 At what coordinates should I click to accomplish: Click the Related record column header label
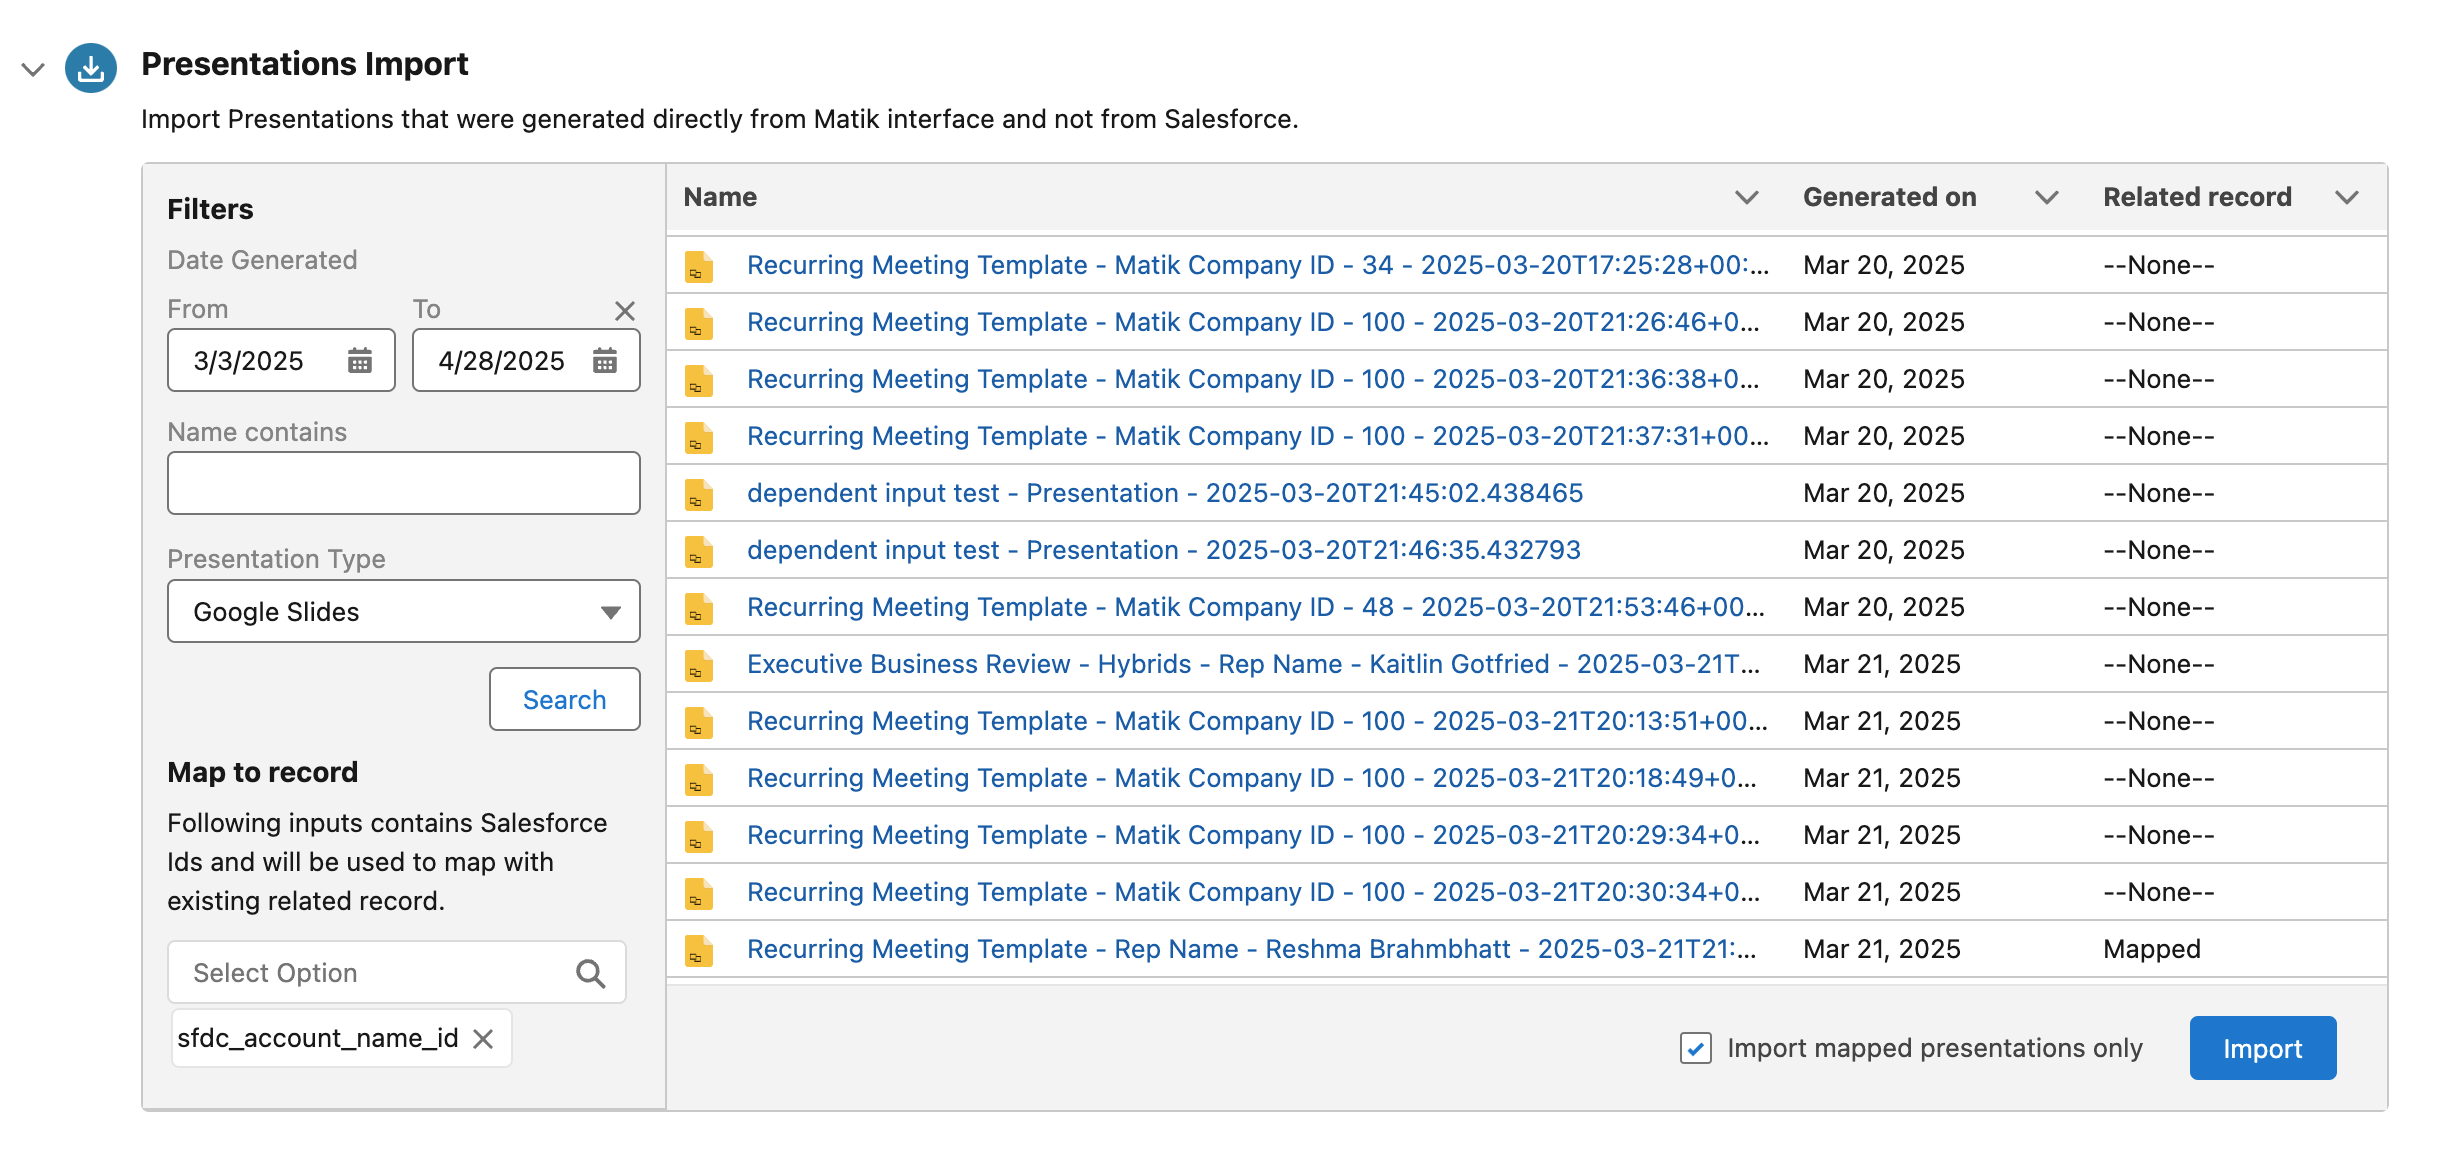pyautogui.click(x=2197, y=197)
